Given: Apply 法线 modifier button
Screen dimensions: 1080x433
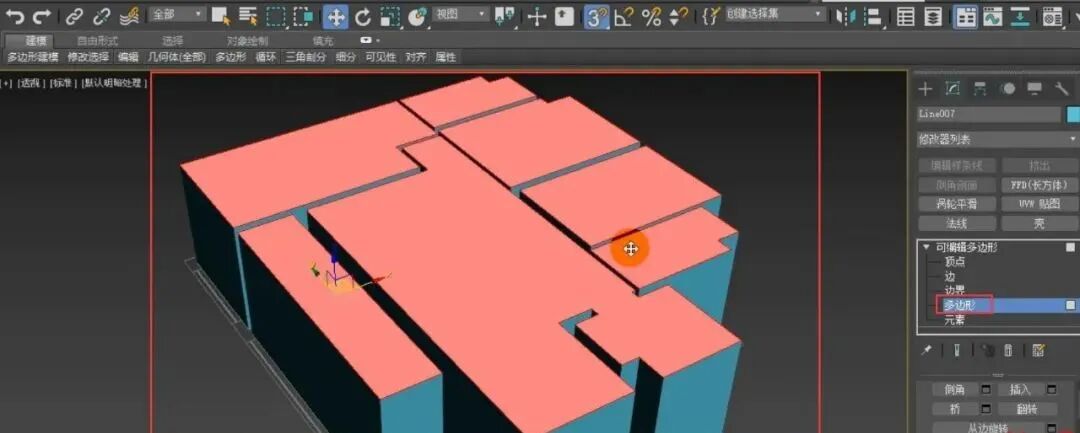Looking at the screenshot, I should (x=957, y=224).
